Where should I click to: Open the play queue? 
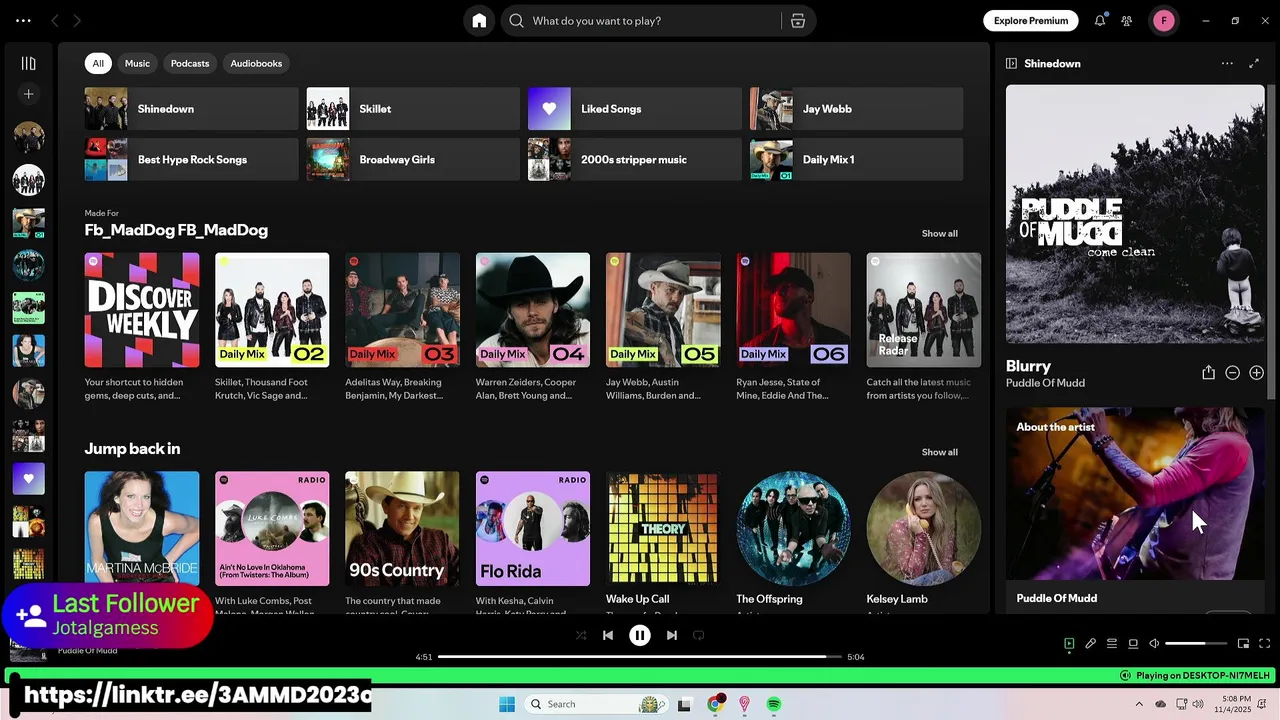click(x=1112, y=644)
